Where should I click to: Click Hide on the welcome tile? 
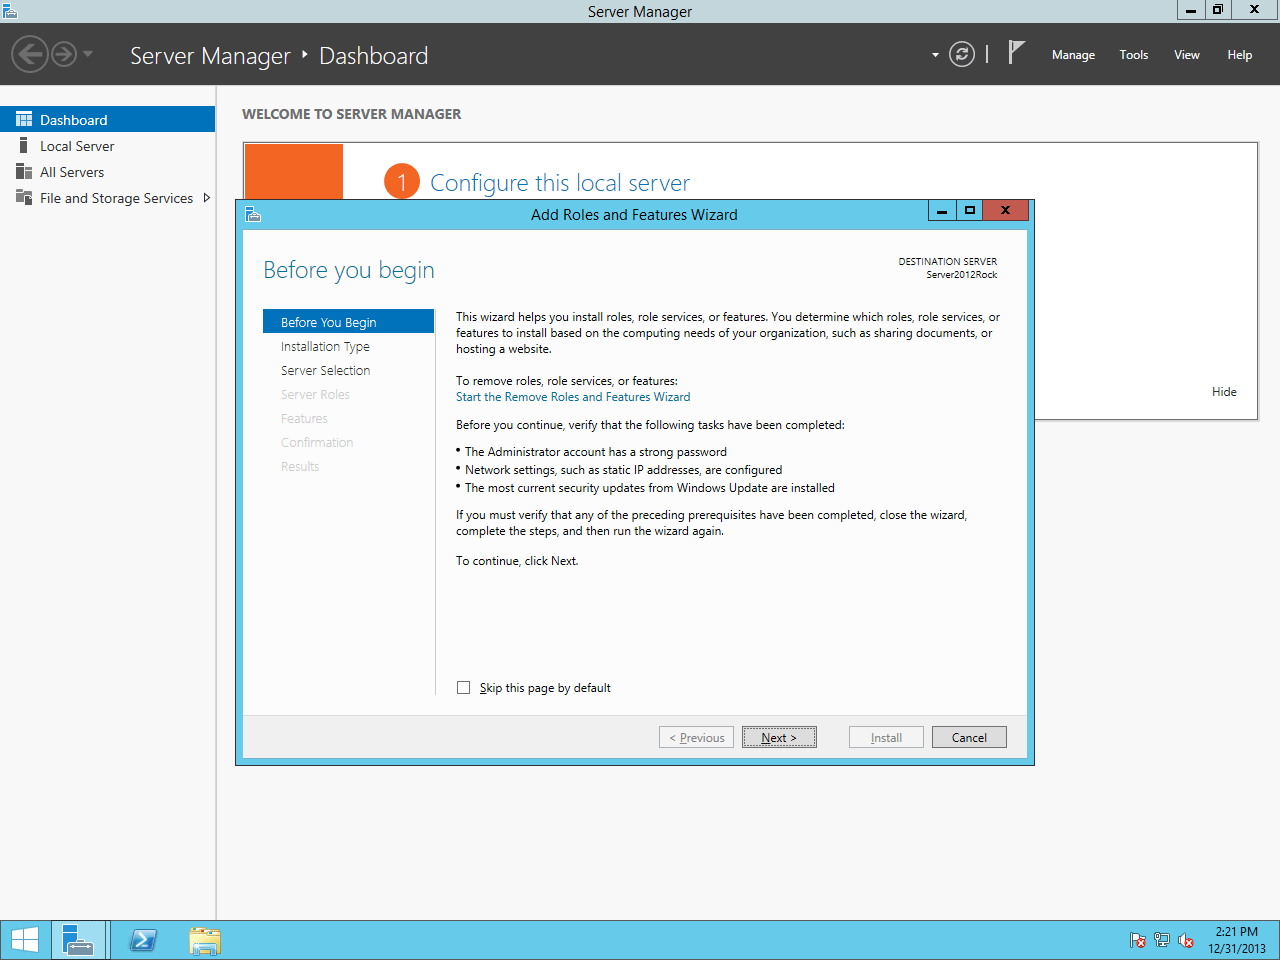click(x=1224, y=392)
